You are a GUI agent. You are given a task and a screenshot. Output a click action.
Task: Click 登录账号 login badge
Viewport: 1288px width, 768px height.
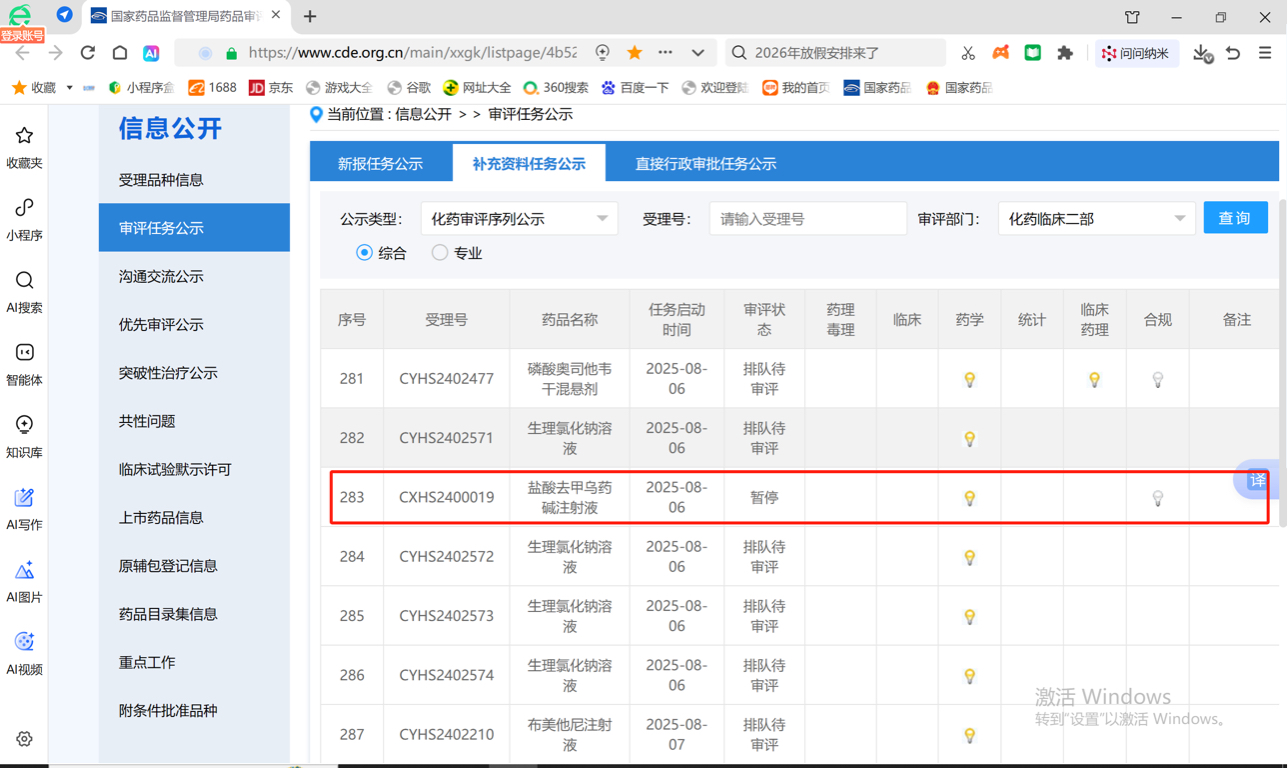[22, 36]
